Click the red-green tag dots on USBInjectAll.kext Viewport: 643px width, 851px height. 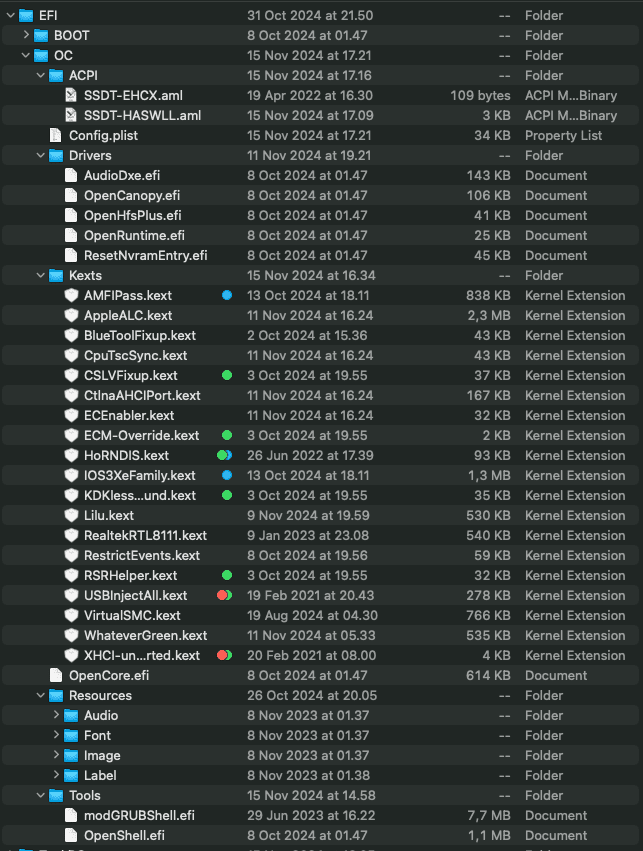[225, 595]
